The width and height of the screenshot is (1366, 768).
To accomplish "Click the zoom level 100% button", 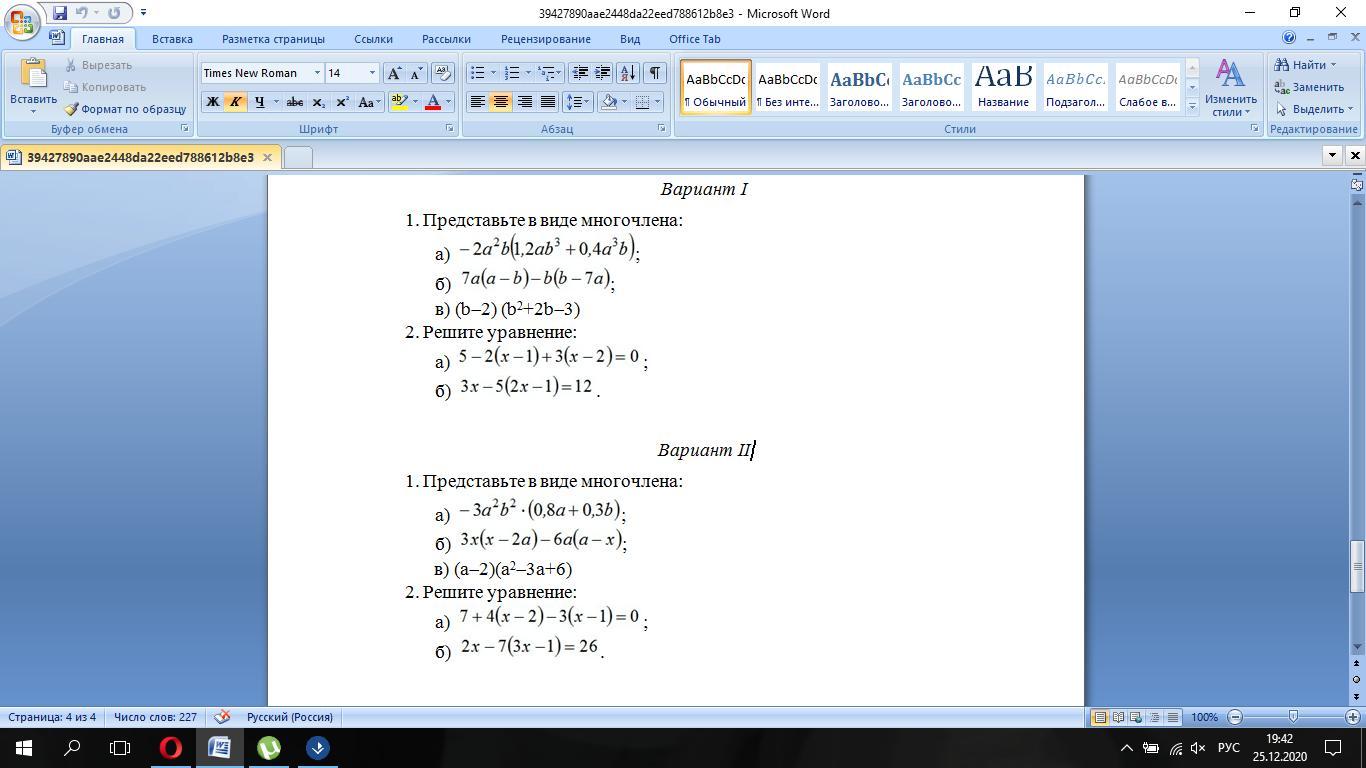I will pos(1204,717).
